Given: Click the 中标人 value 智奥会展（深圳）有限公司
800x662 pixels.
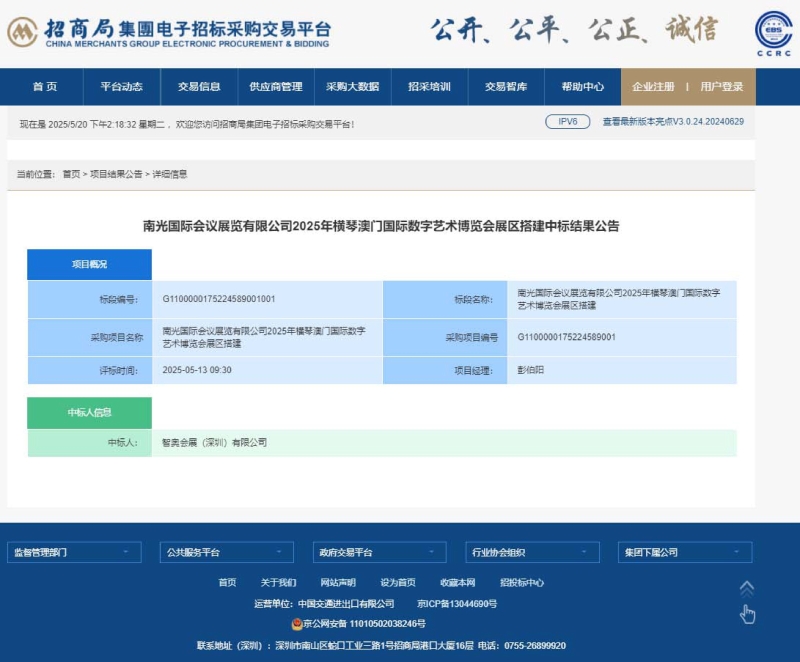Looking at the screenshot, I should point(214,442).
